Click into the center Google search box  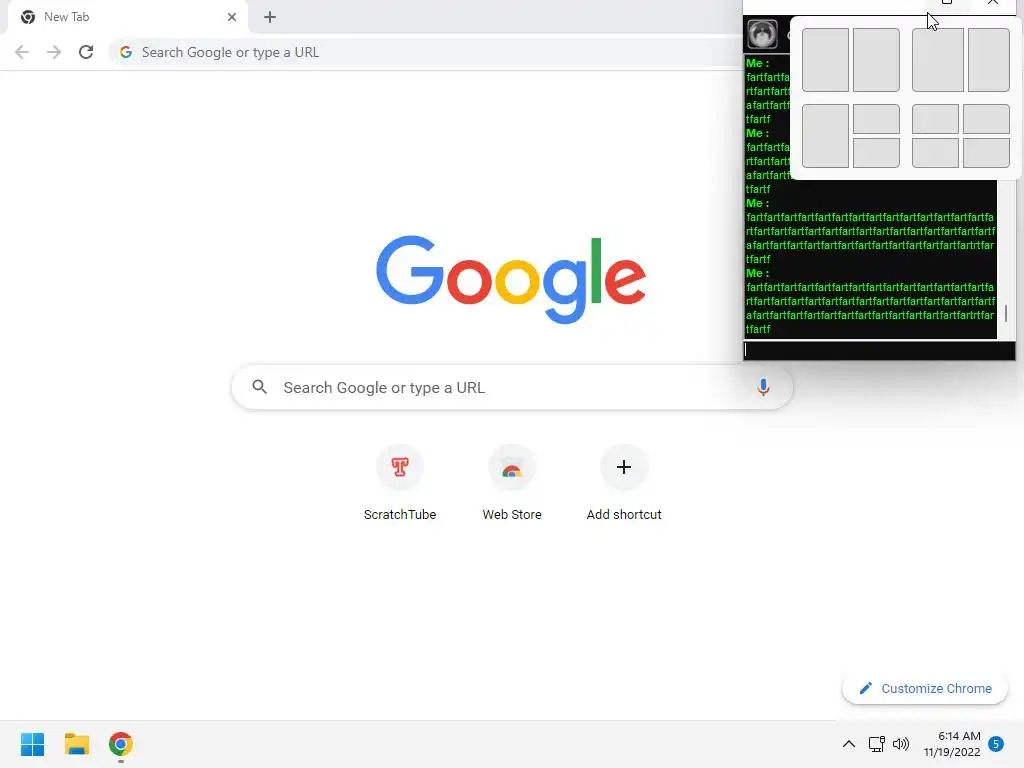point(512,387)
